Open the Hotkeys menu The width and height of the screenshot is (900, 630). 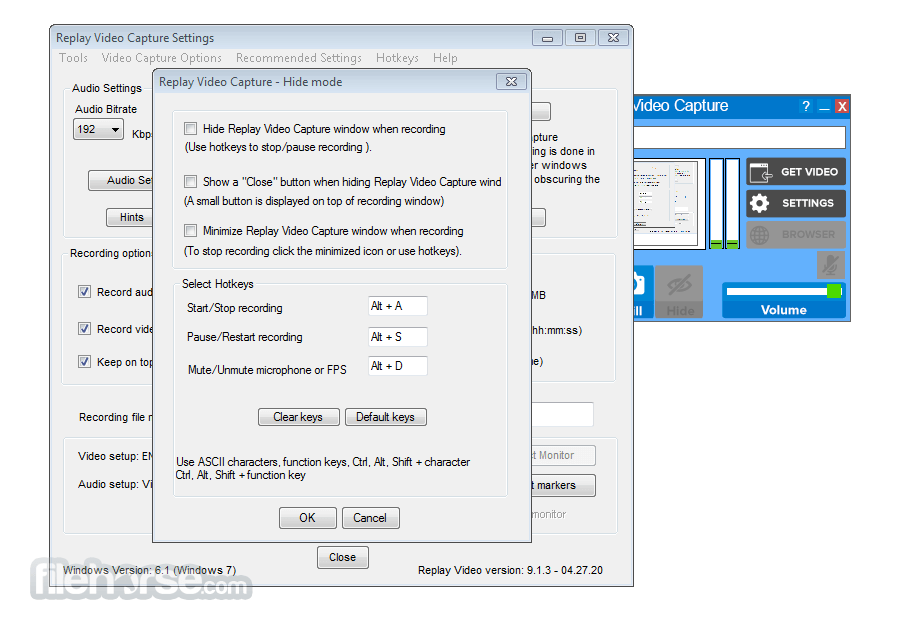(x=397, y=58)
